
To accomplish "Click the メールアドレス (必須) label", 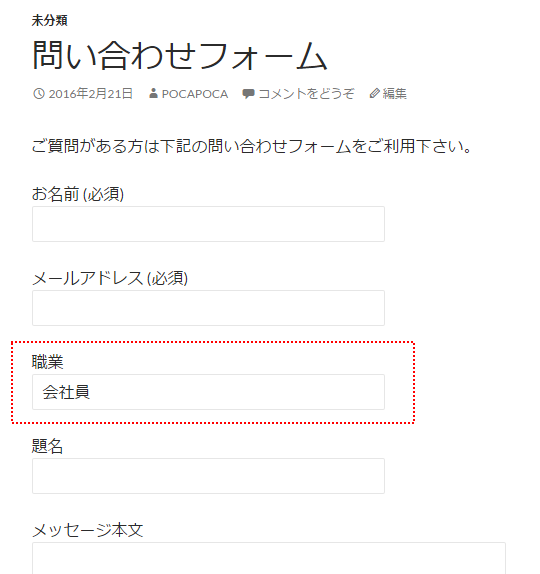I will (110, 278).
